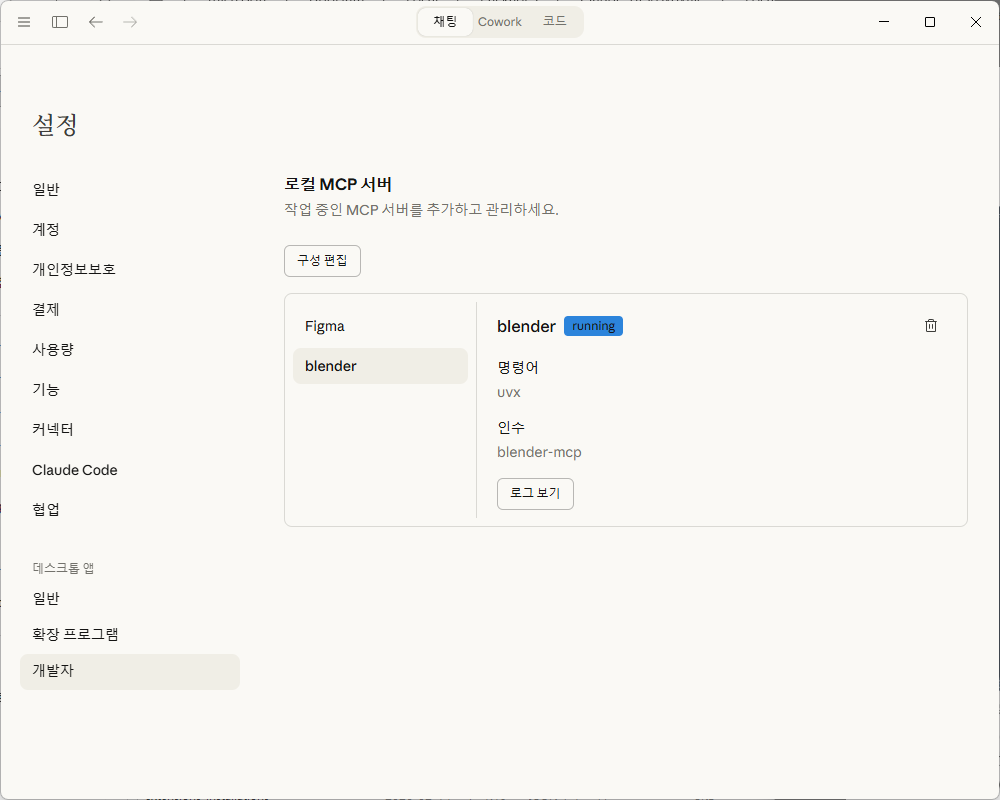Screen dimensions: 1000x800
Task: Switch to the 코드 tab
Action: click(555, 22)
